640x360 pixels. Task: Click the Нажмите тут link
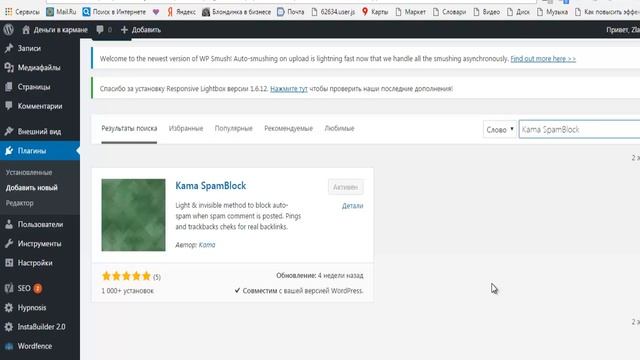point(289,89)
